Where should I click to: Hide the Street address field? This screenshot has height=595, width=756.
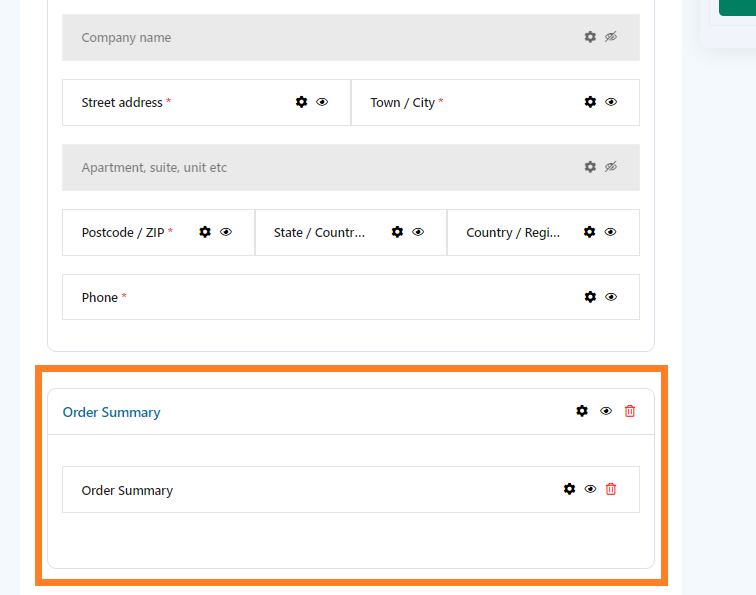(x=322, y=102)
